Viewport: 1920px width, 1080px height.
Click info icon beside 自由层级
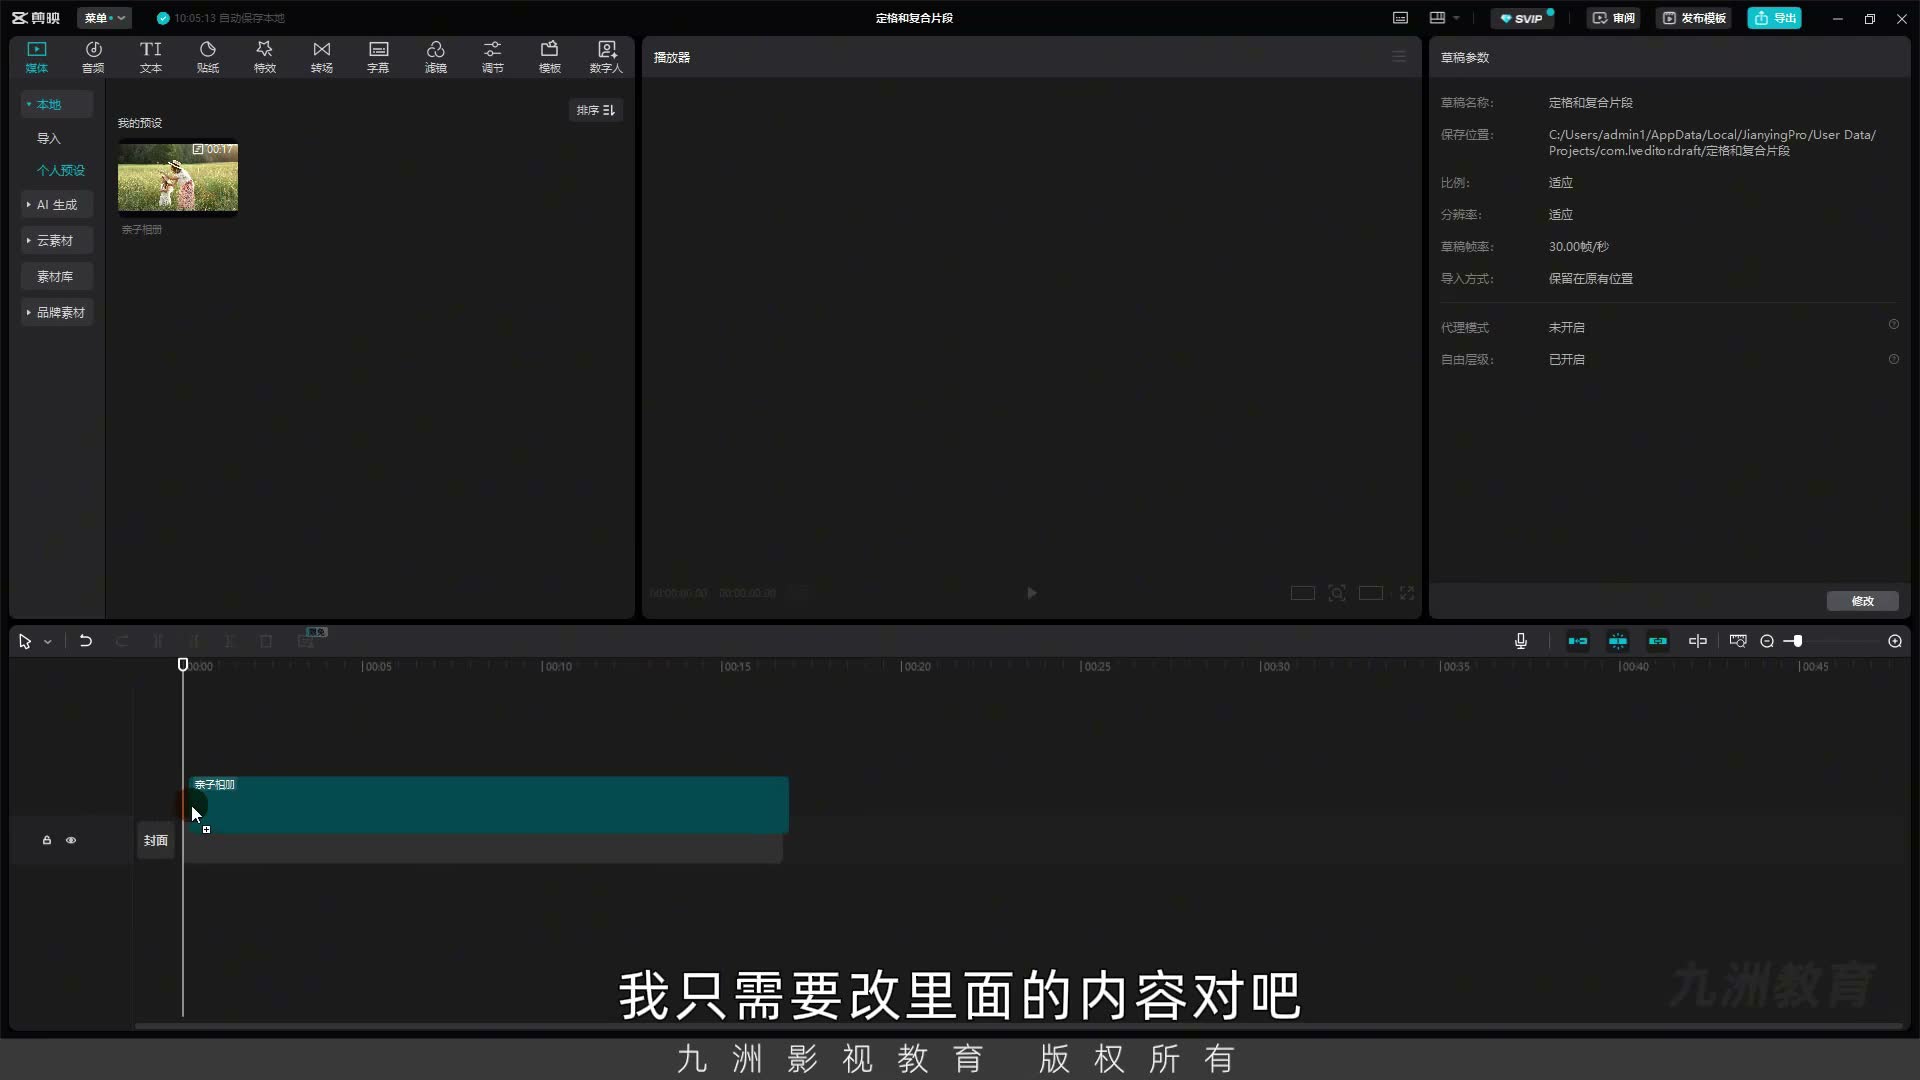[1893, 359]
